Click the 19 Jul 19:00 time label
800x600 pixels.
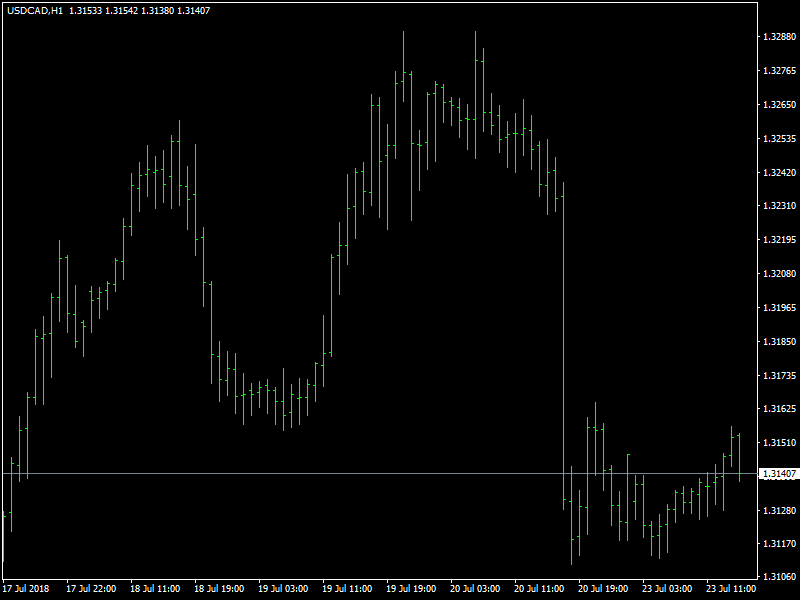(411, 589)
